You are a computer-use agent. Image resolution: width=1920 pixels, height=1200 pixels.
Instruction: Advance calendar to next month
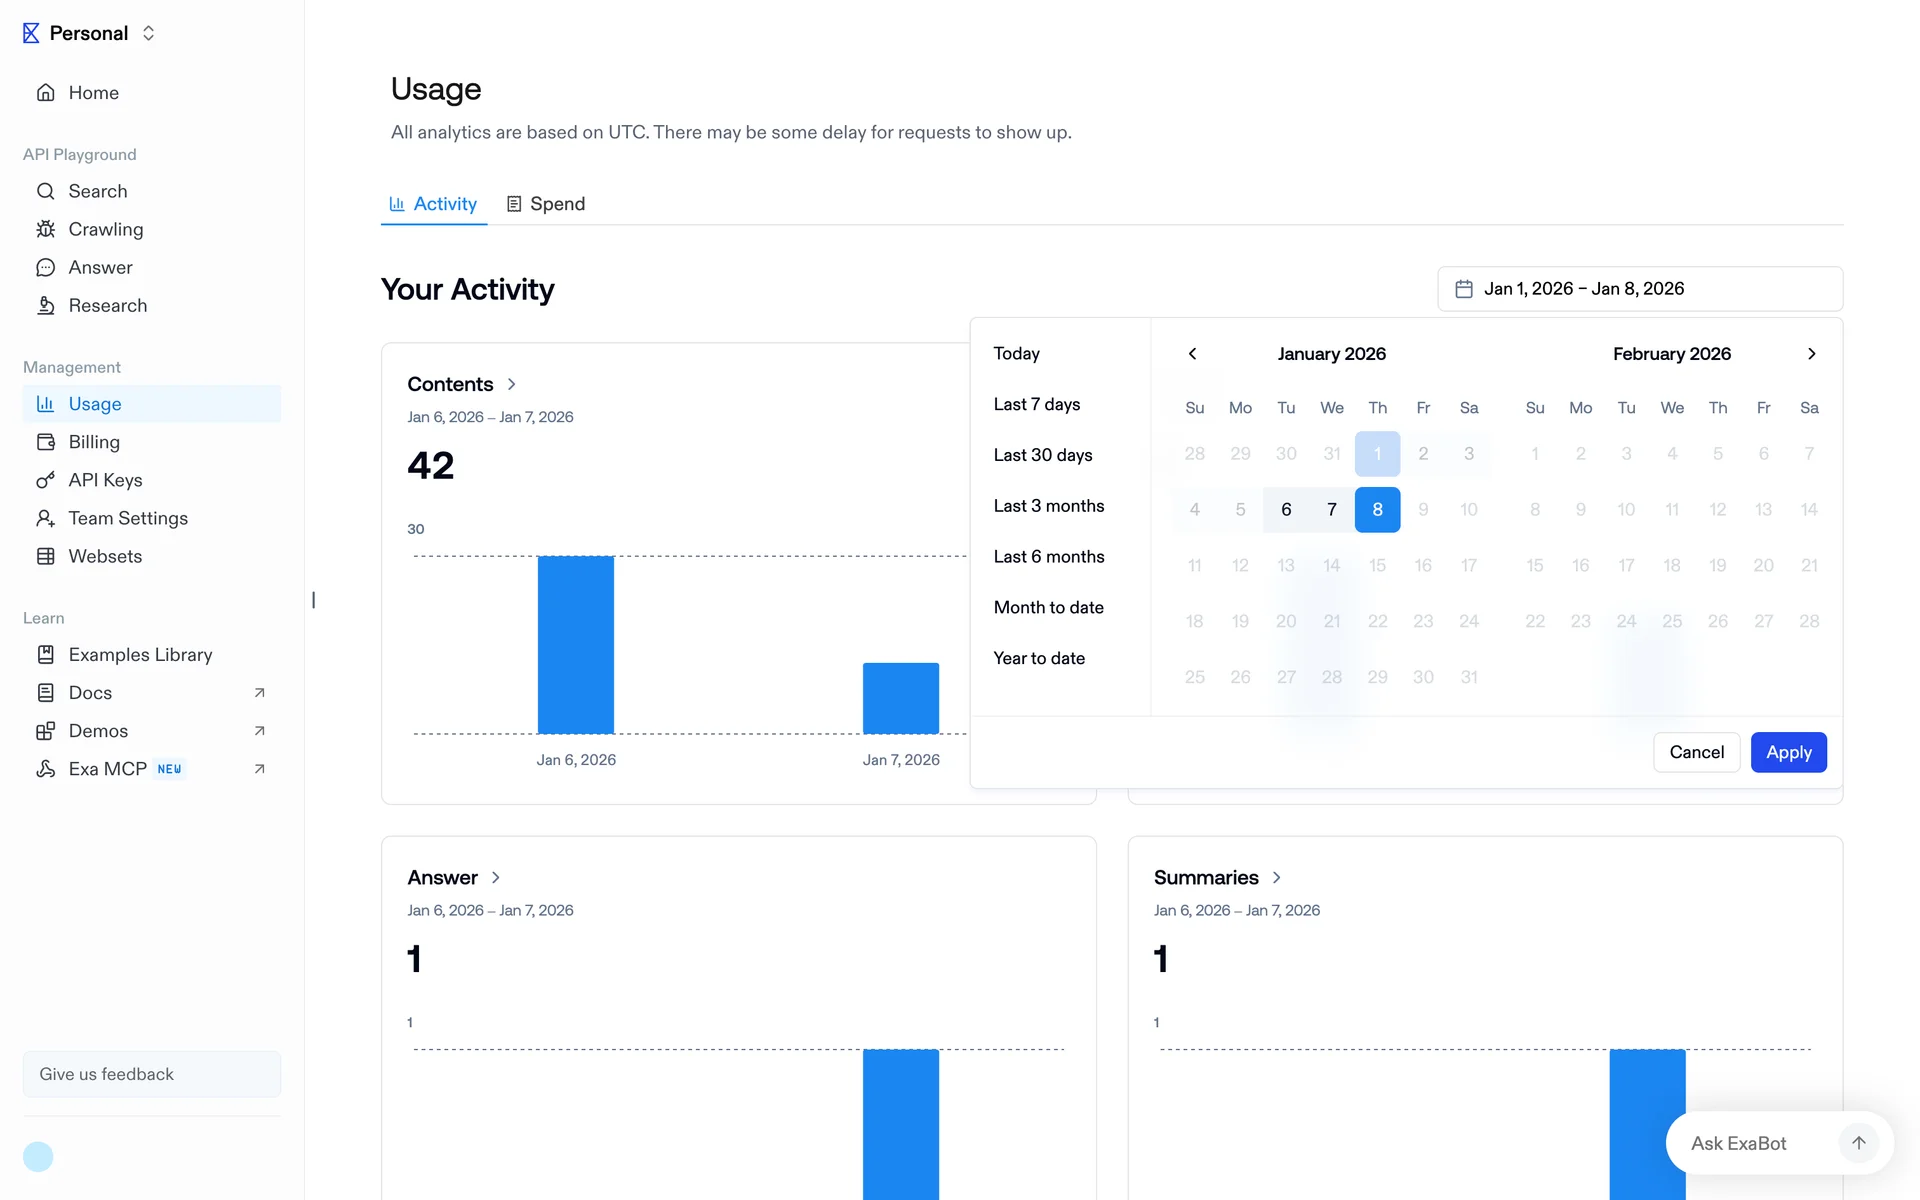(1811, 354)
